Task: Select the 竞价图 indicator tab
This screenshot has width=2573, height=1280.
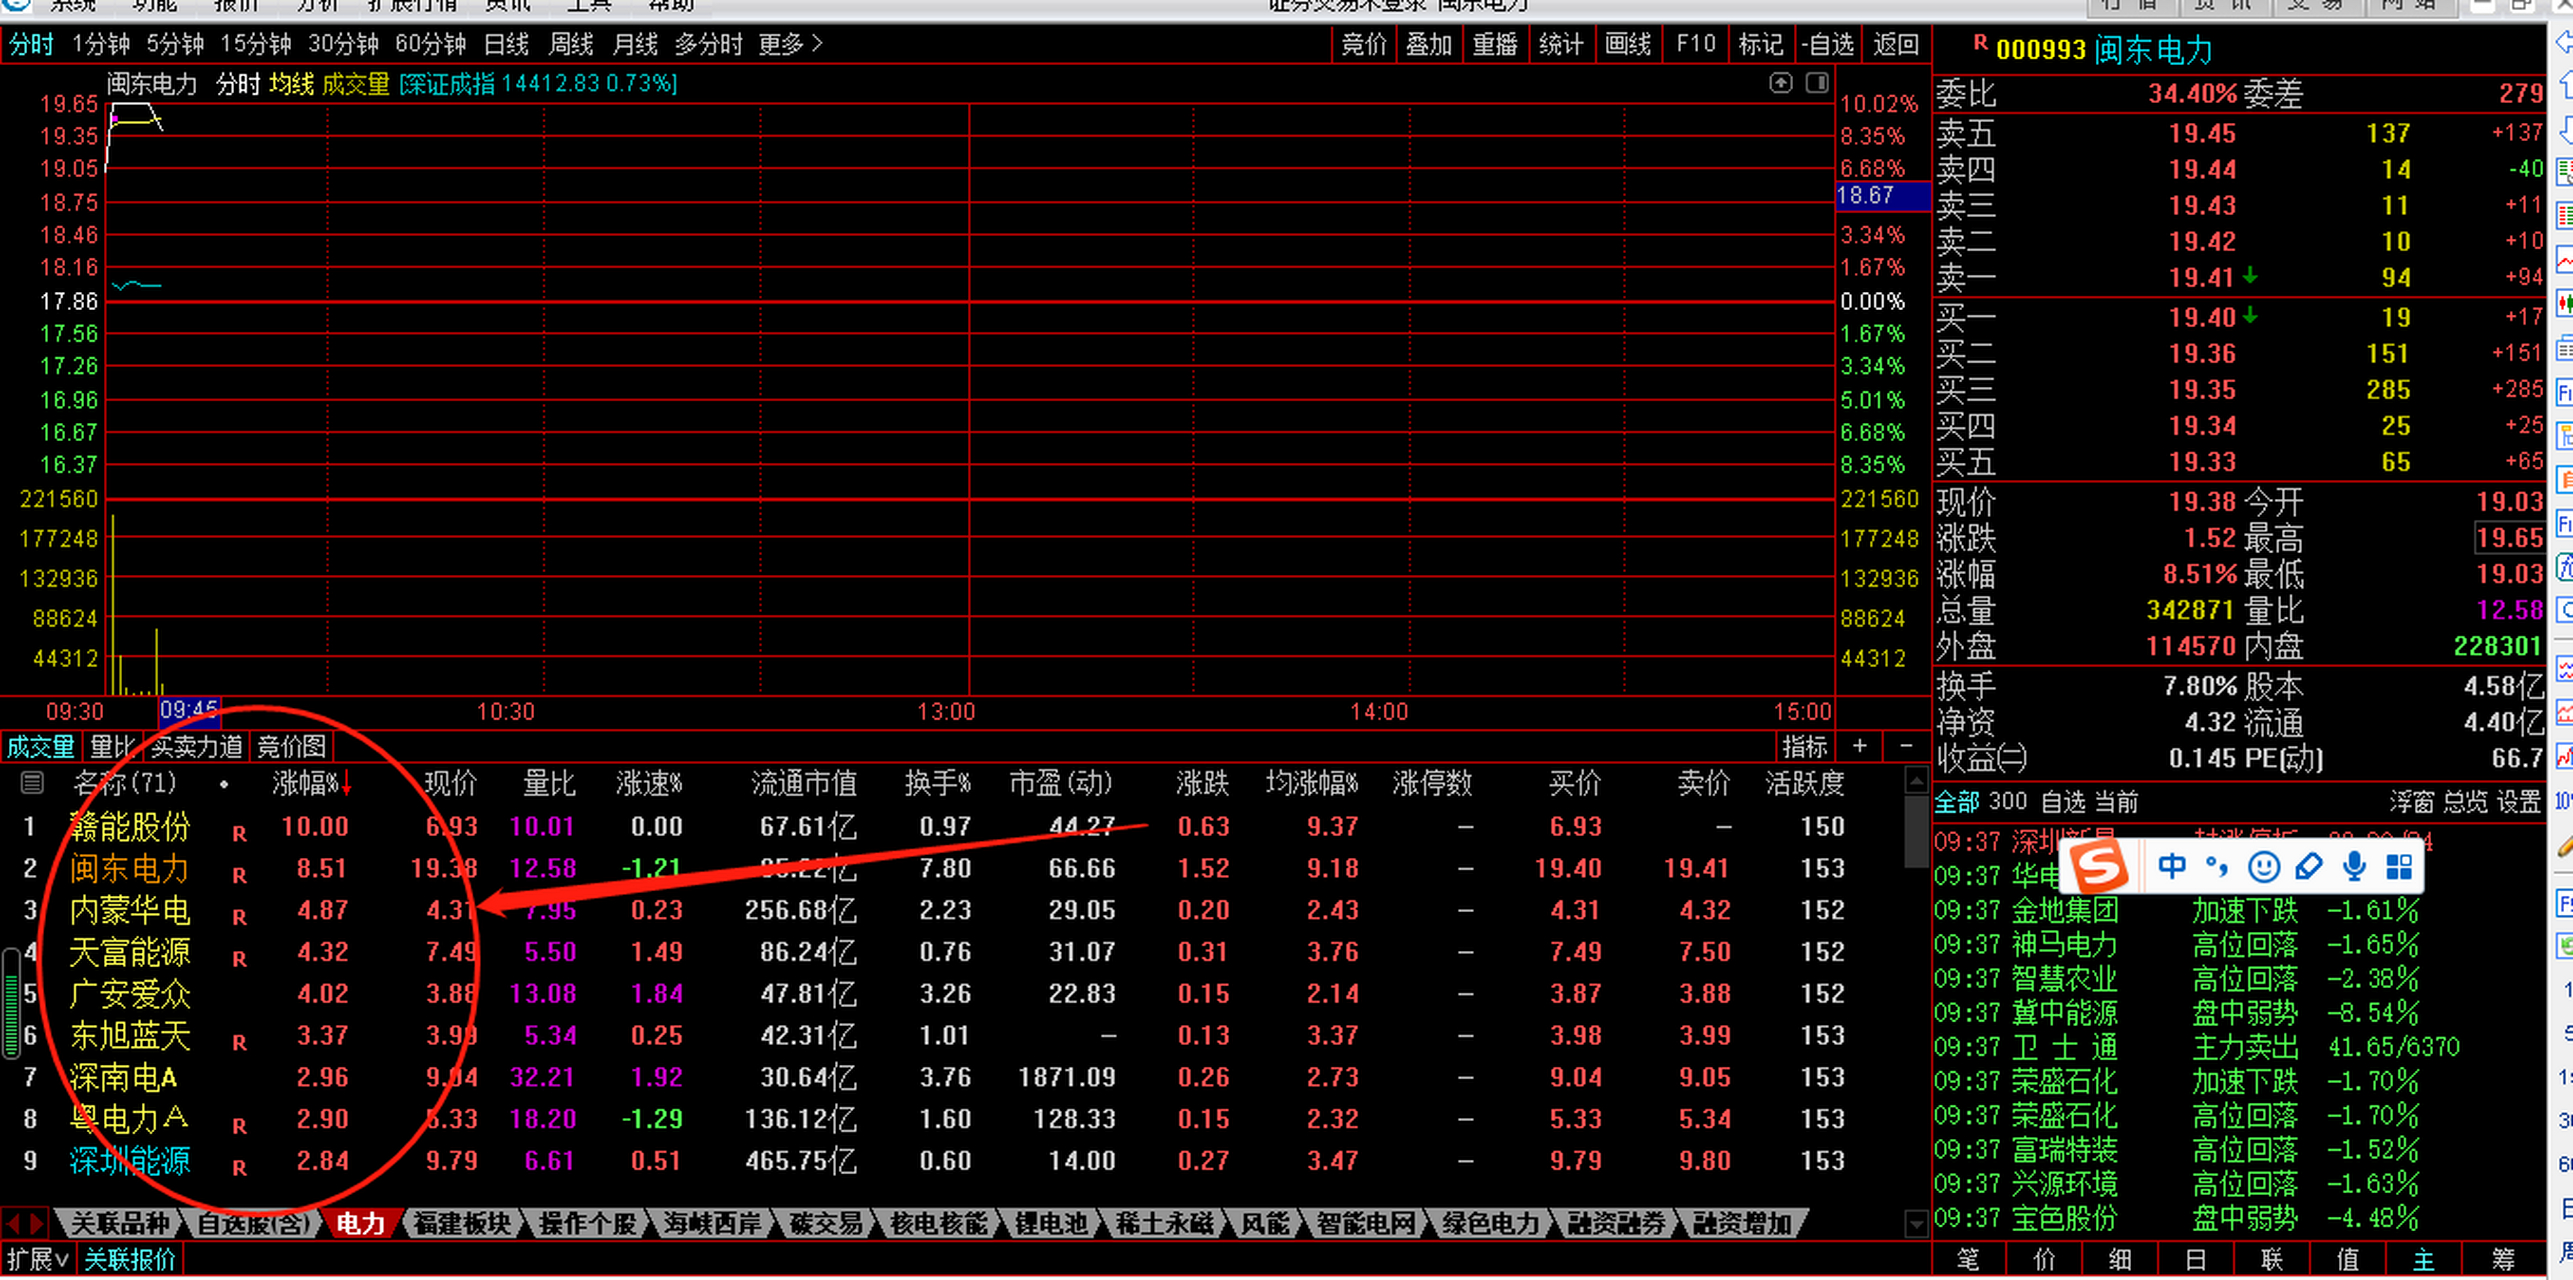Action: (291, 746)
